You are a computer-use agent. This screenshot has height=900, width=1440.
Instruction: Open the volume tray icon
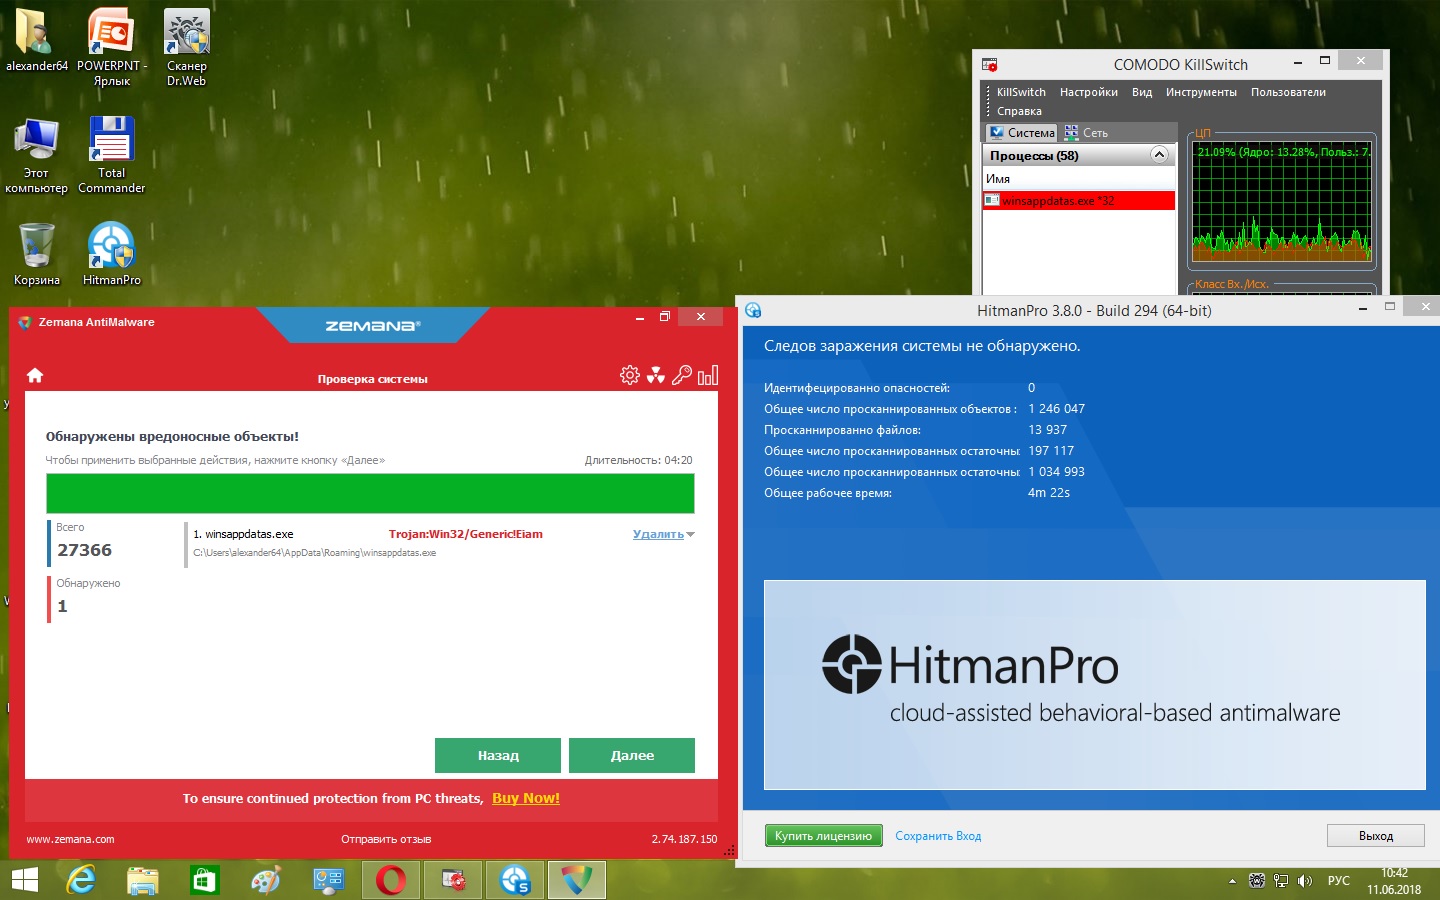point(1305,881)
